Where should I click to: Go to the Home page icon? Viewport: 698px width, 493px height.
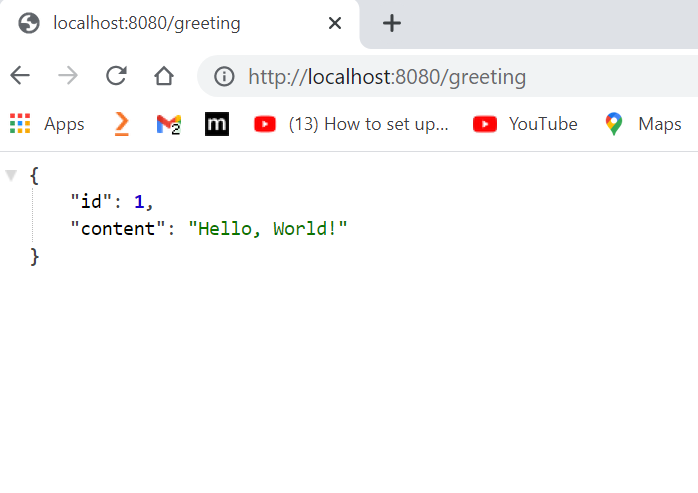click(164, 76)
